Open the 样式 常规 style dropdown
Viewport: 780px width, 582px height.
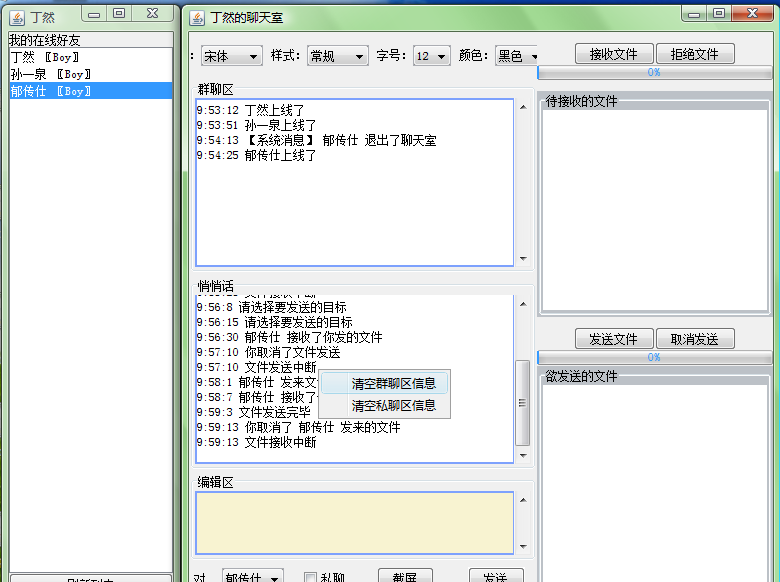(338, 56)
